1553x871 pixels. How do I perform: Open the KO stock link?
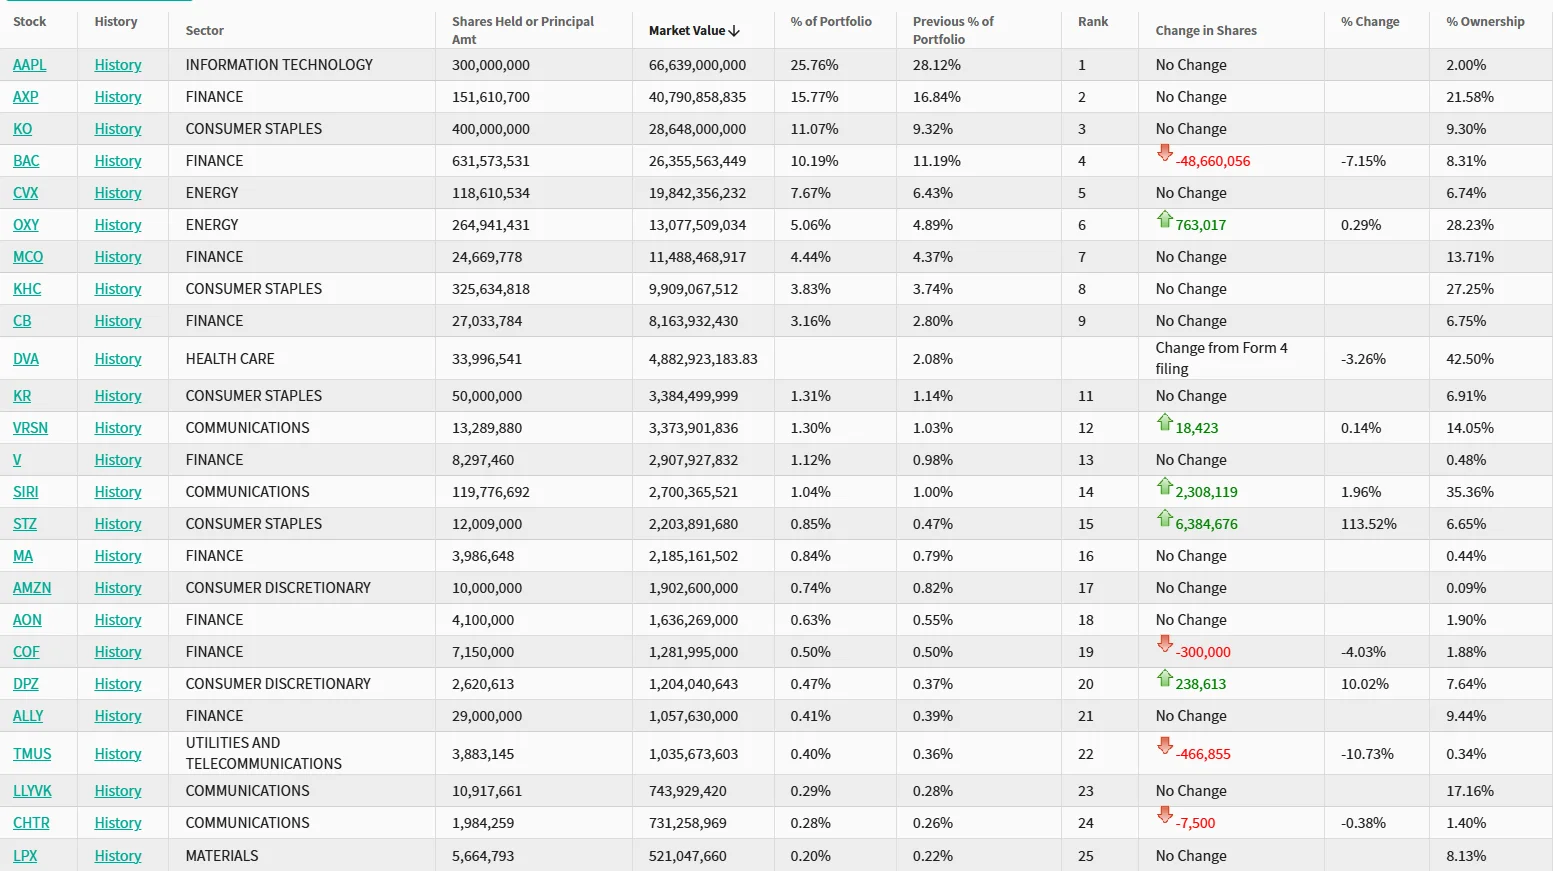pyautogui.click(x=23, y=129)
